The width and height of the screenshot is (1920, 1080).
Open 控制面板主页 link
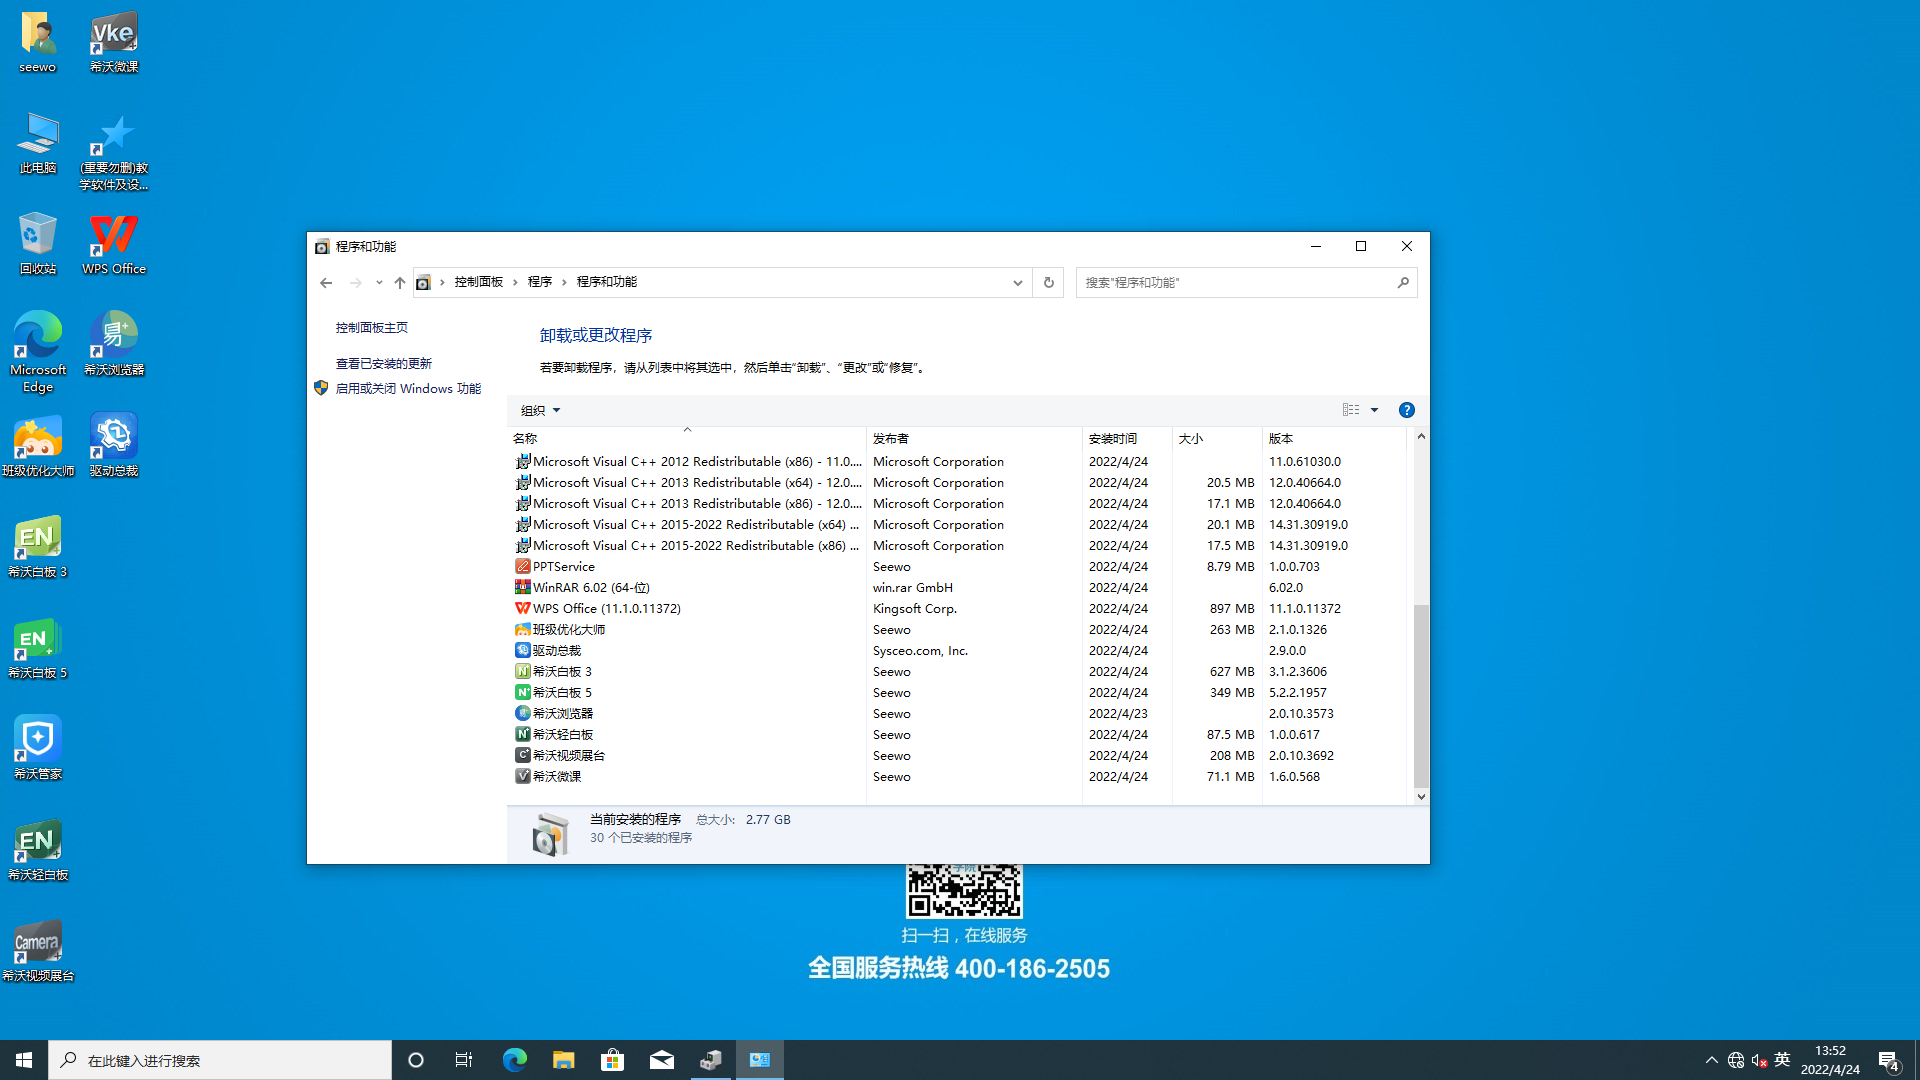[x=372, y=328]
